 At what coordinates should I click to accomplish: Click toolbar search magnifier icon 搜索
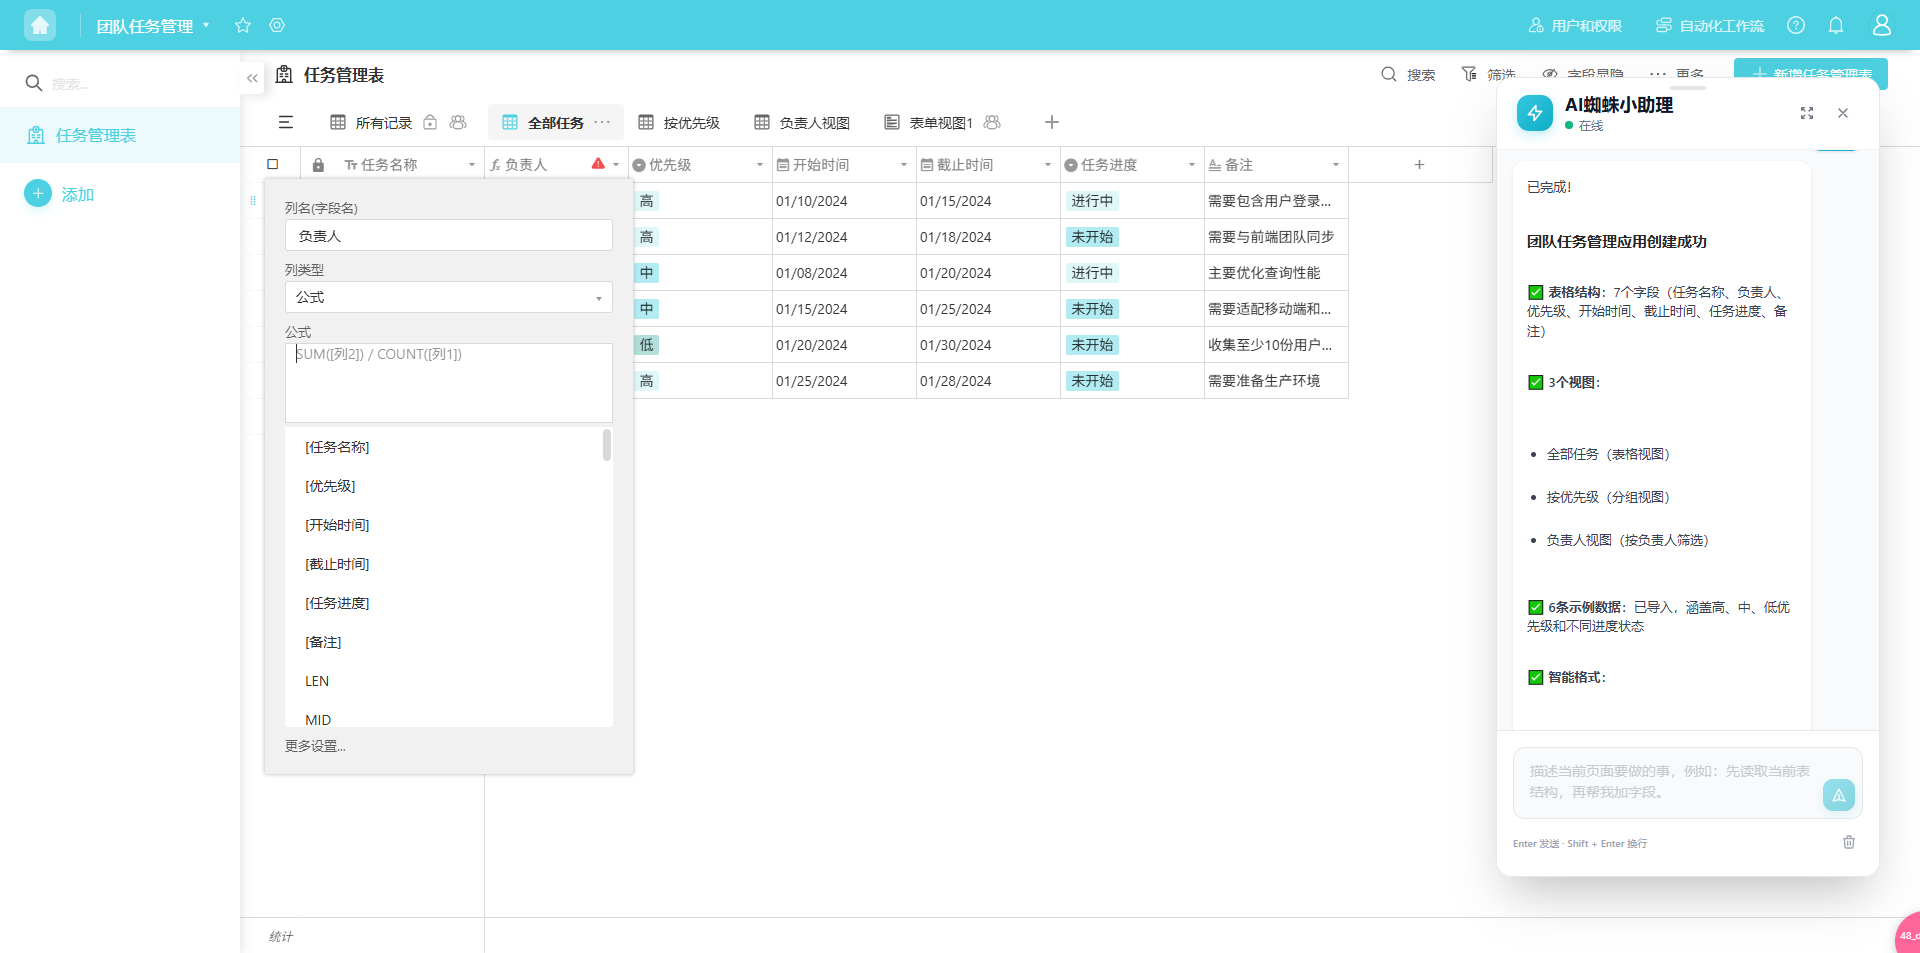click(x=1389, y=74)
